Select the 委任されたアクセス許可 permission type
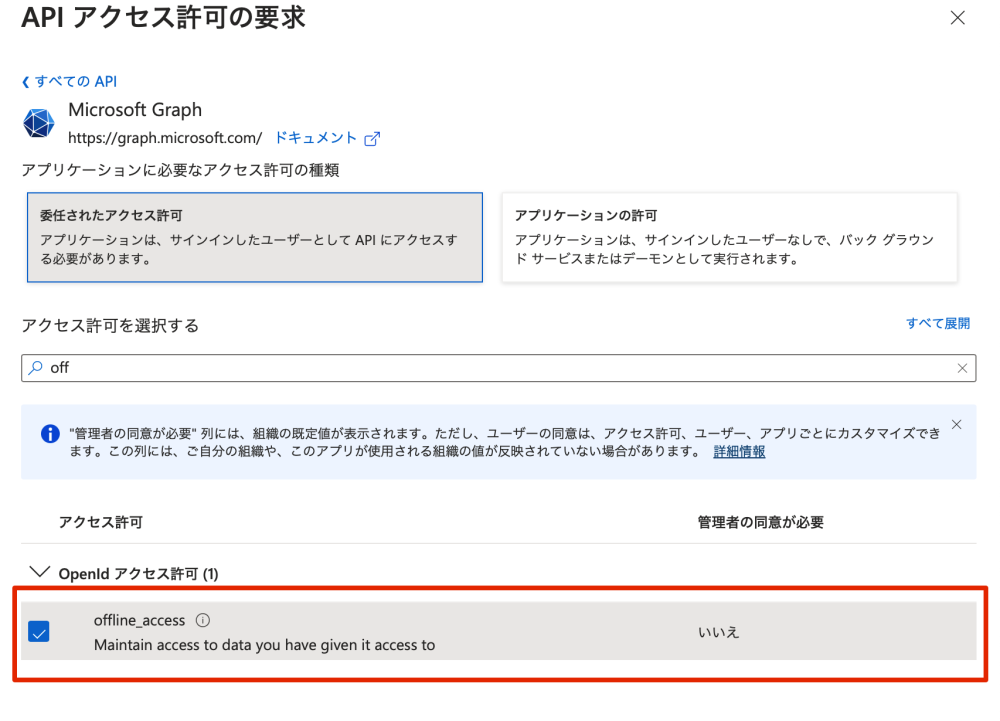The height and width of the screenshot is (721, 1000). (254, 238)
